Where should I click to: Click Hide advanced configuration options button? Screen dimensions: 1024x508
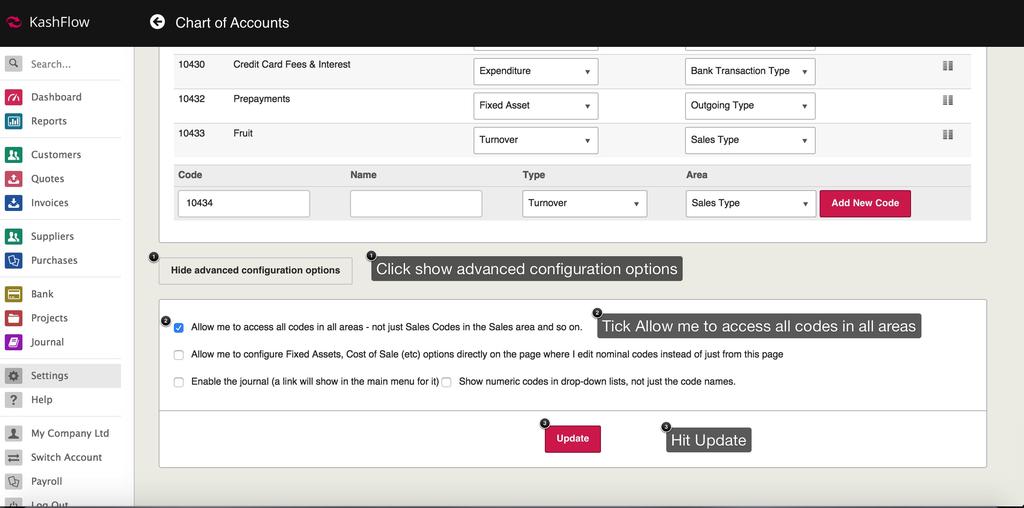[255, 270]
